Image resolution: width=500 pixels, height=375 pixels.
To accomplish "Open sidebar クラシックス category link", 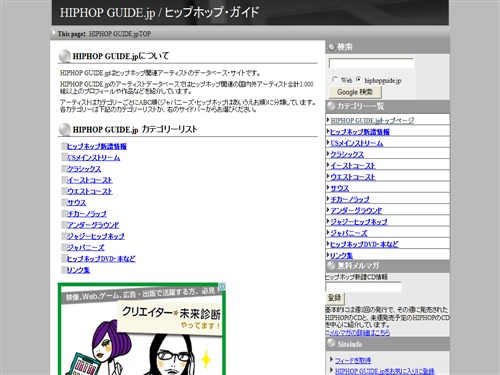I will 347,154.
